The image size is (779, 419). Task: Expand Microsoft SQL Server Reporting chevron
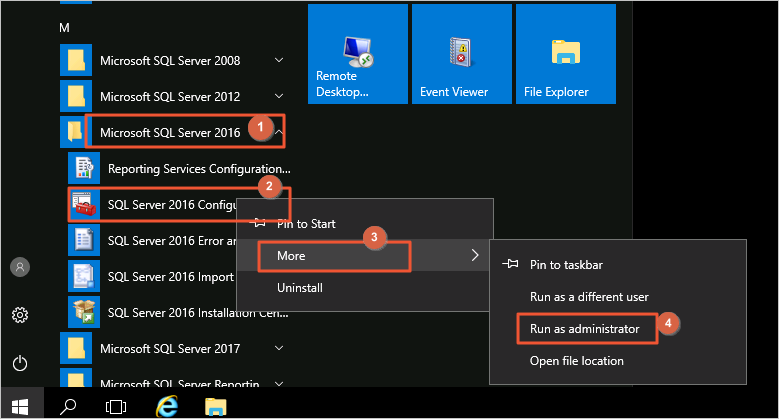(x=279, y=383)
